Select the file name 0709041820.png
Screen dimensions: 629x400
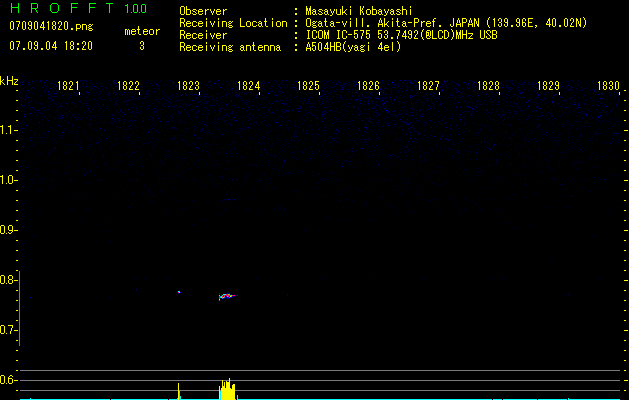51,27
